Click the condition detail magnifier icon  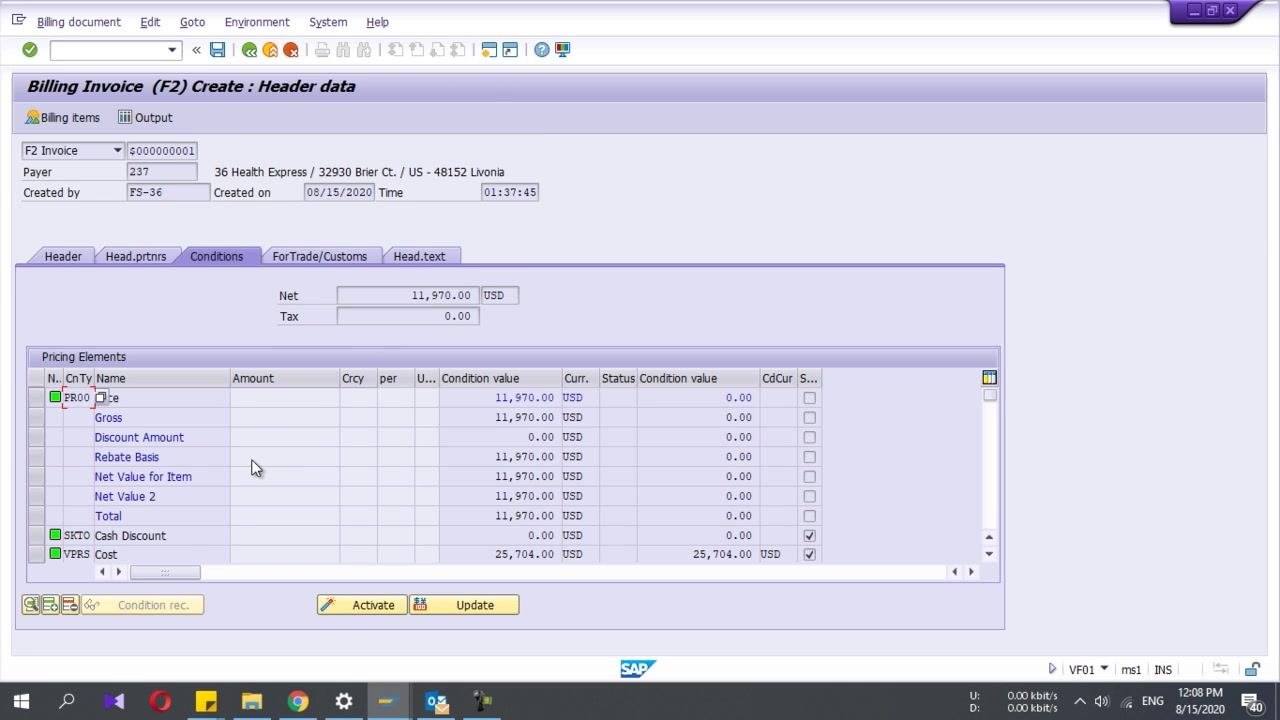tap(31, 605)
